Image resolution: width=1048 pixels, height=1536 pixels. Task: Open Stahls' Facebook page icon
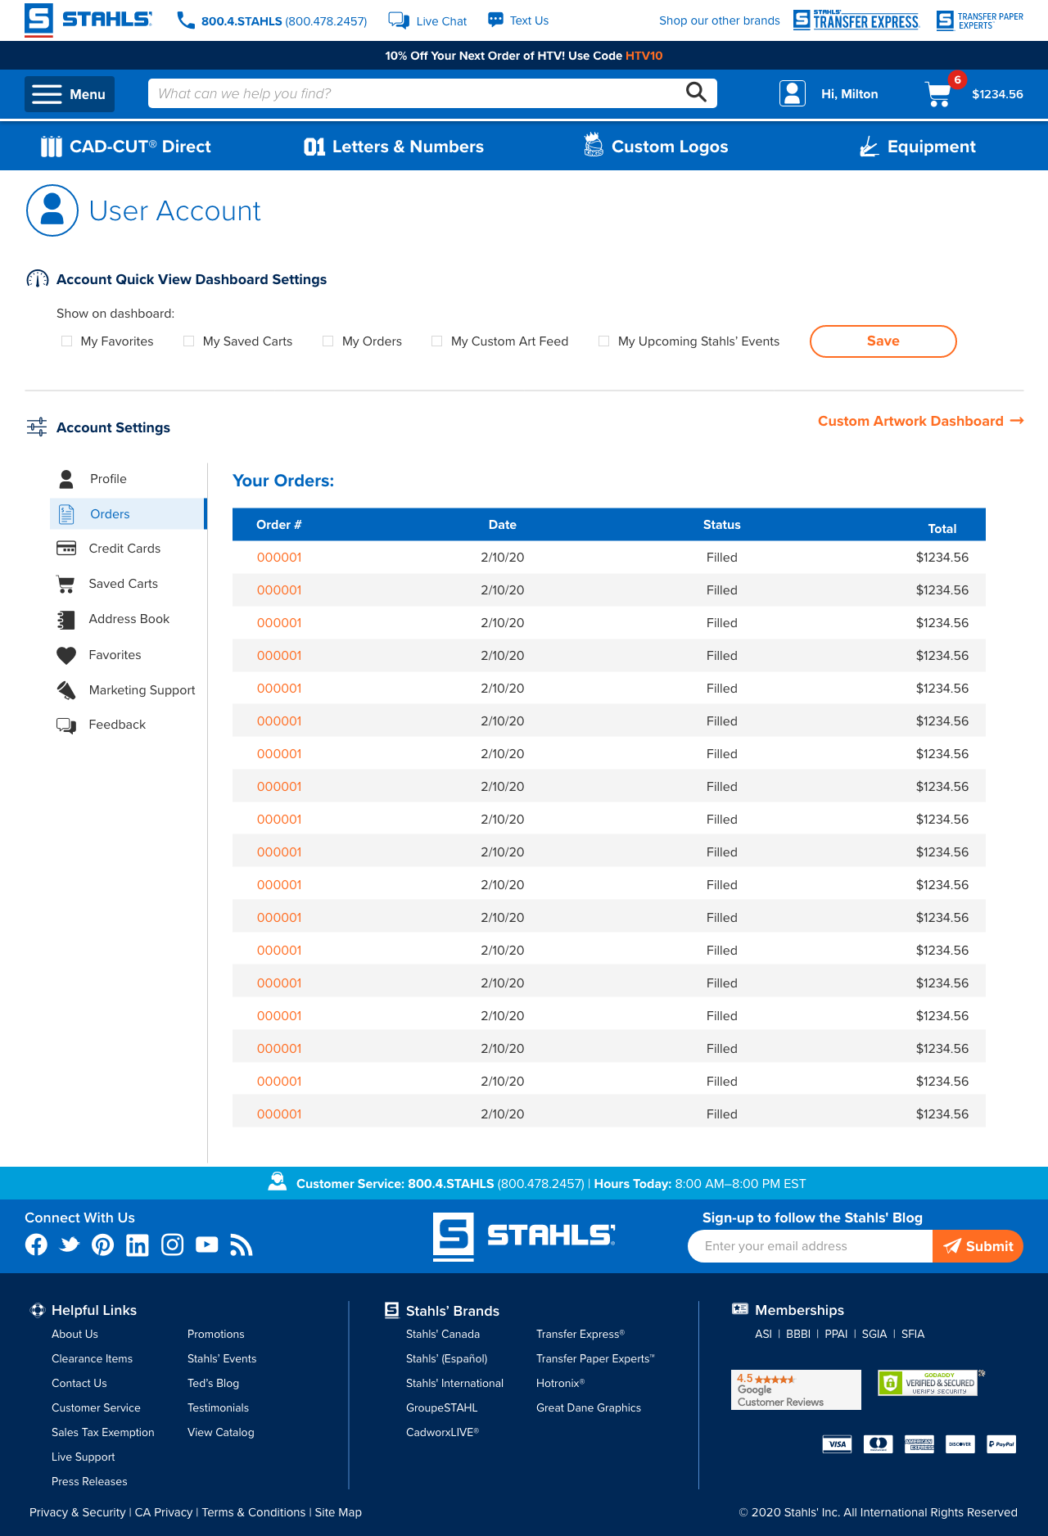coord(36,1245)
